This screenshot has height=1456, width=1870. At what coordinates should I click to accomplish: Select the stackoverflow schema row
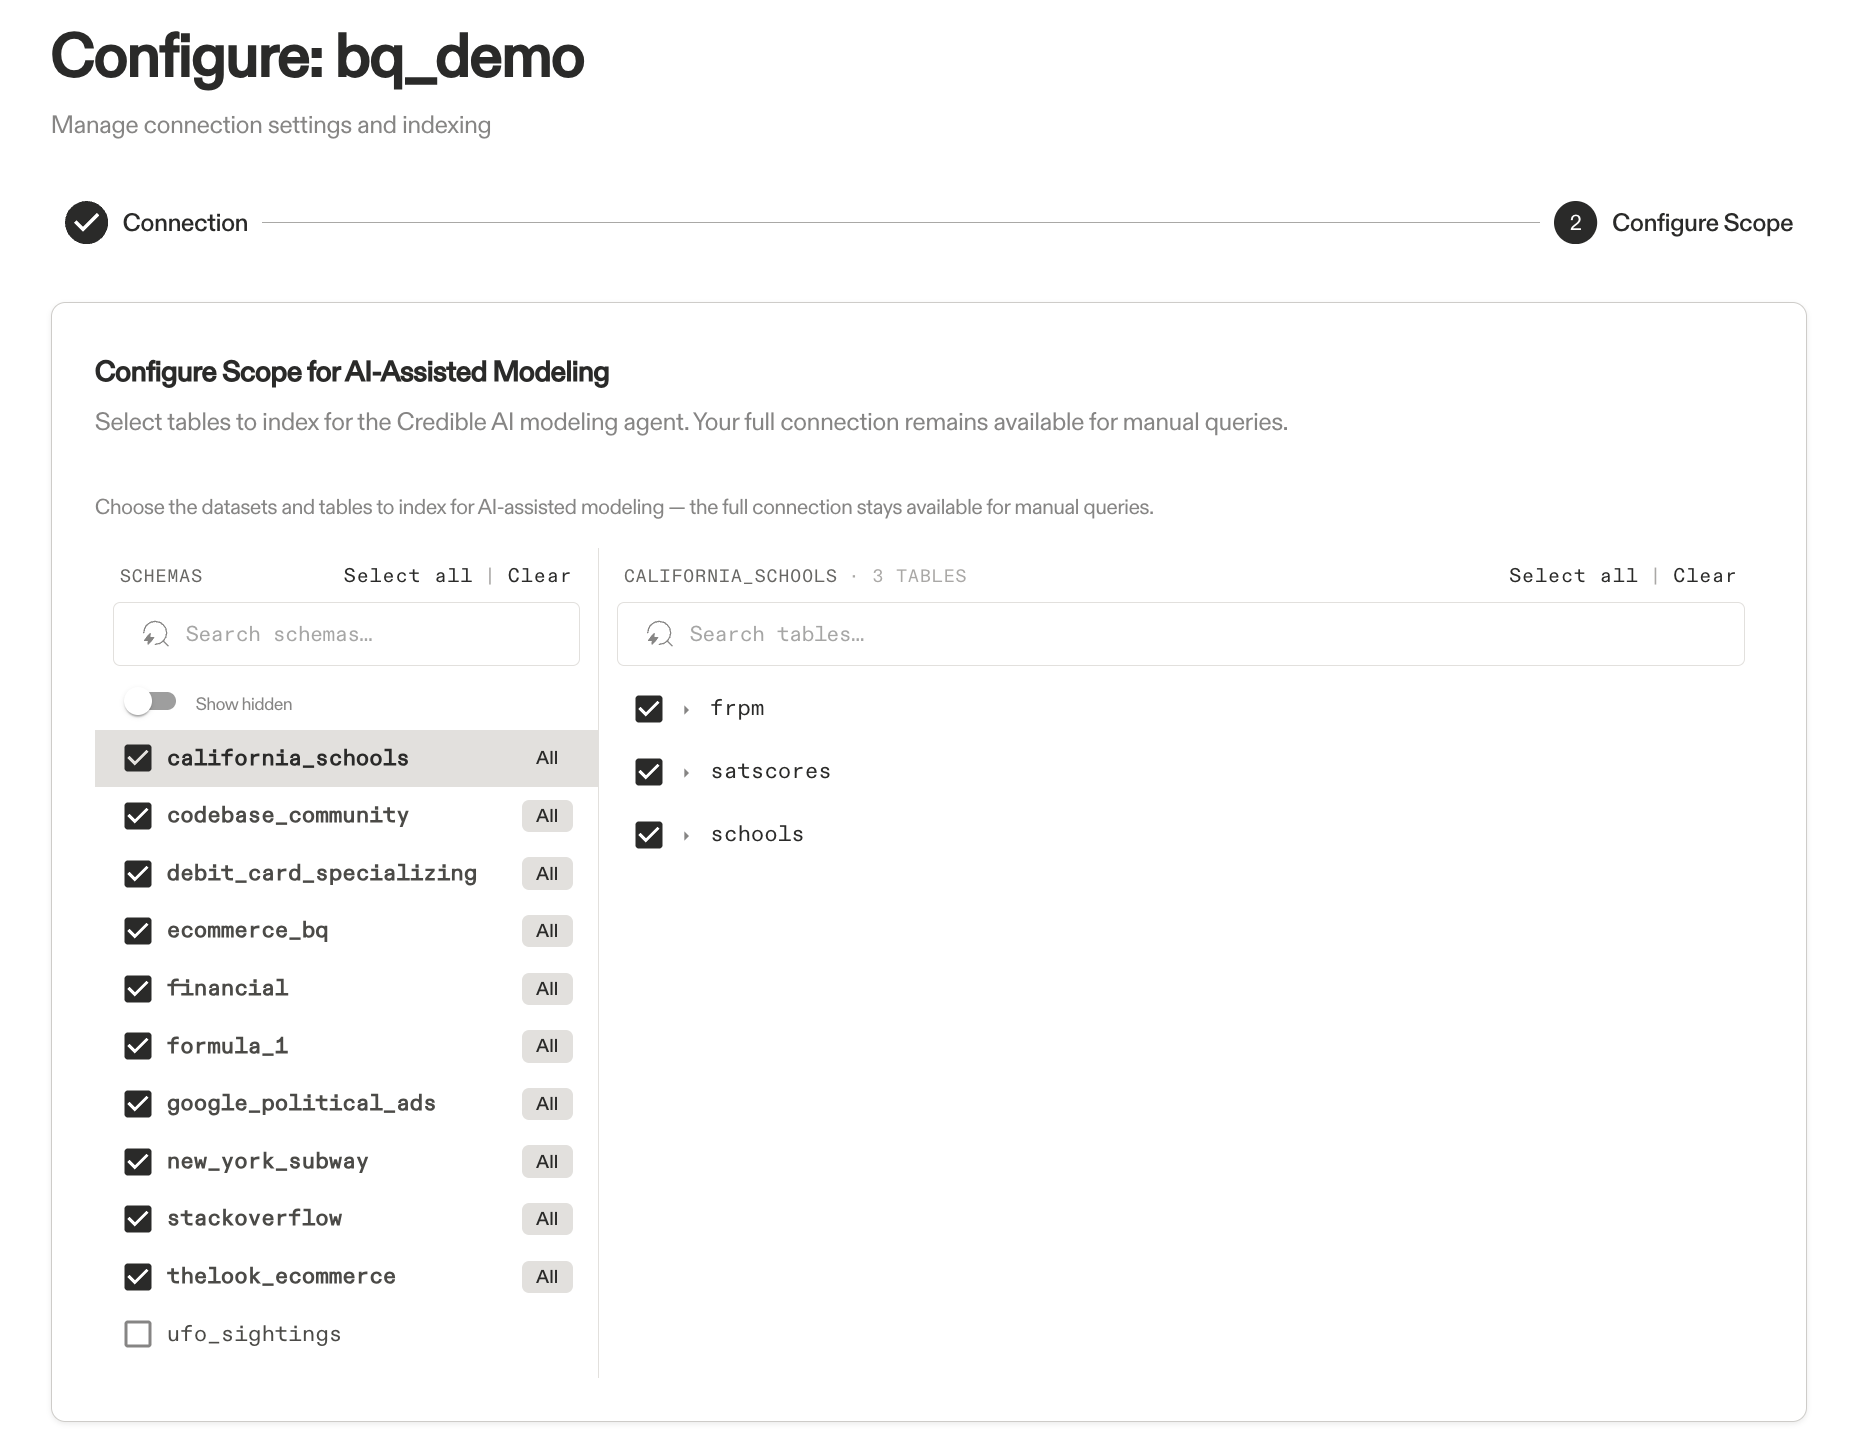pos(346,1219)
